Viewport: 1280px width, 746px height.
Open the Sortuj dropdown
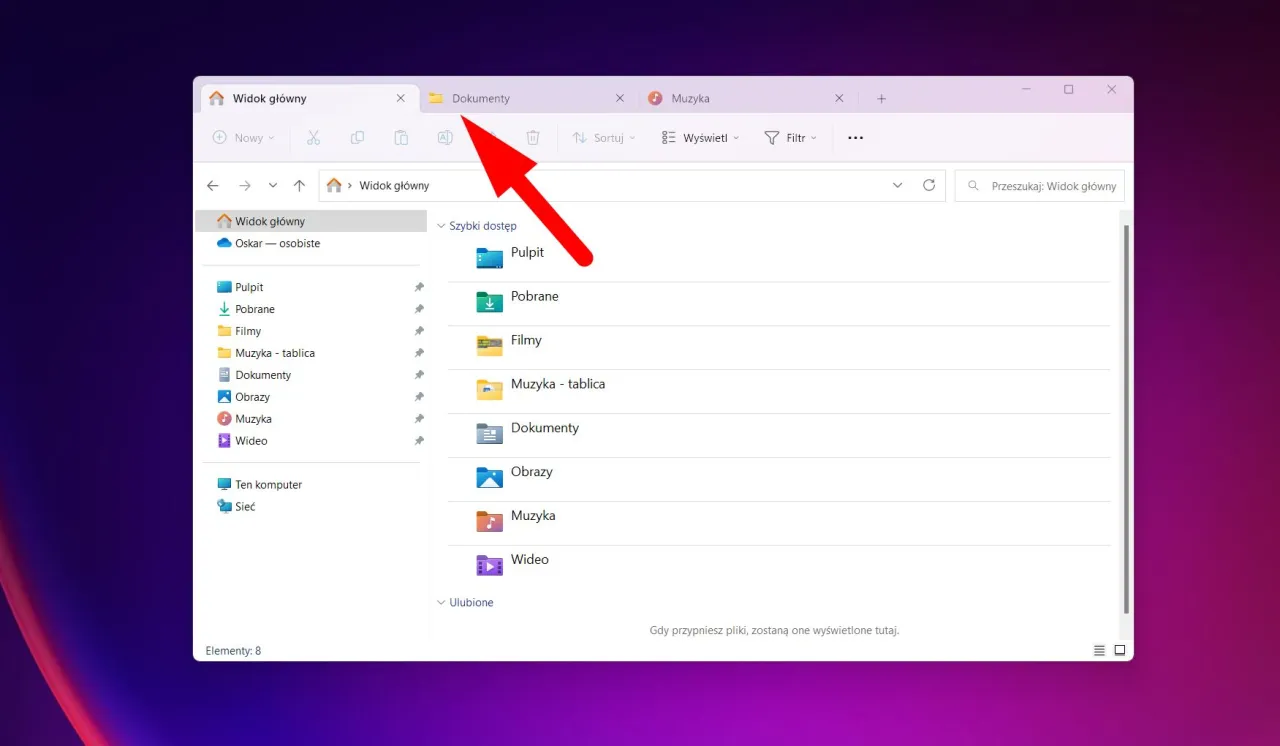pyautogui.click(x=603, y=137)
